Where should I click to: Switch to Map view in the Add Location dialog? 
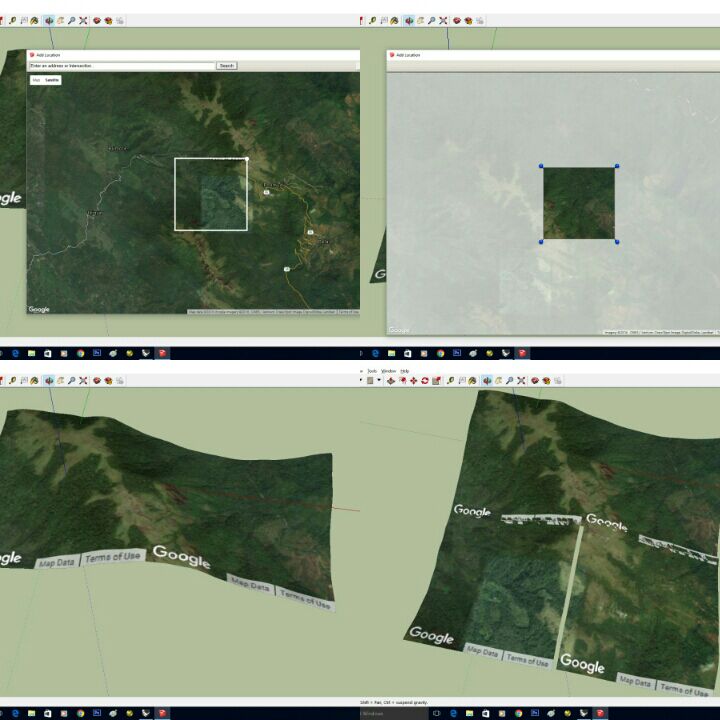(x=36, y=80)
